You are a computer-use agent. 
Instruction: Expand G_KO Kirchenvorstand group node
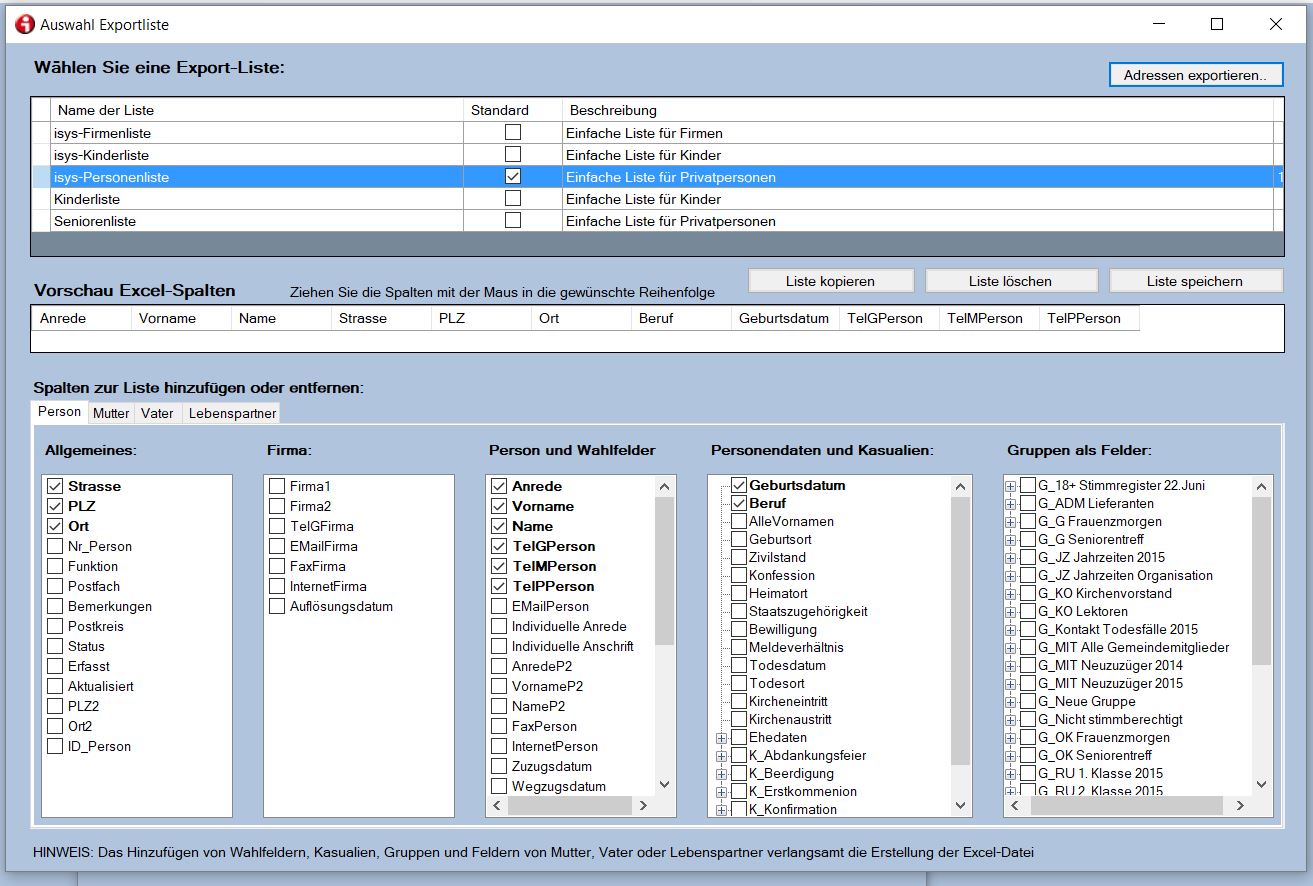coord(1011,594)
